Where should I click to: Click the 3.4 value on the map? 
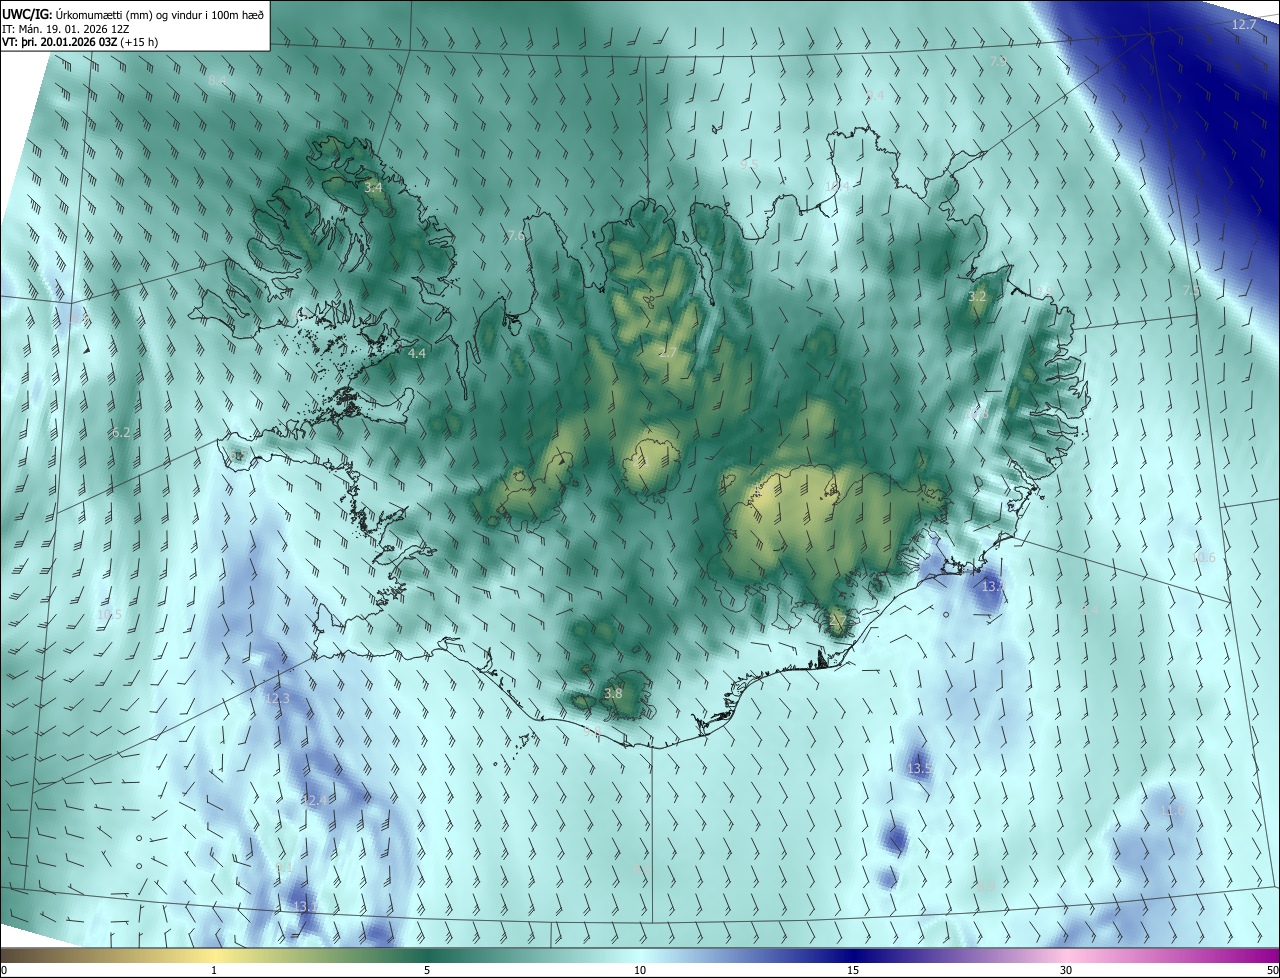(x=373, y=187)
